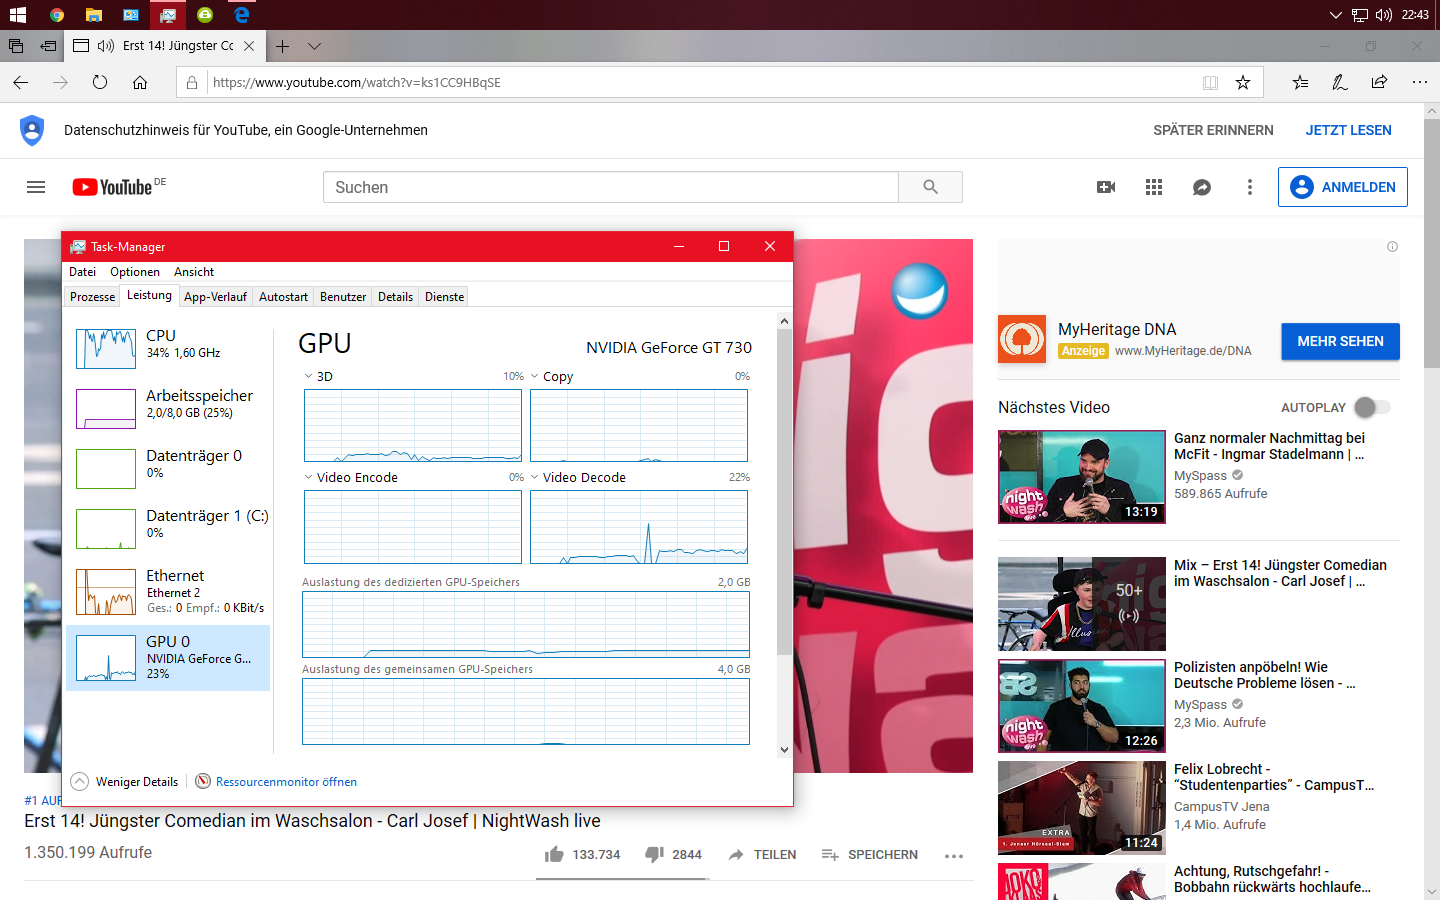Image resolution: width=1440 pixels, height=900 pixels.
Task: Open Optionen menu in Task Manager
Action: pos(135,272)
